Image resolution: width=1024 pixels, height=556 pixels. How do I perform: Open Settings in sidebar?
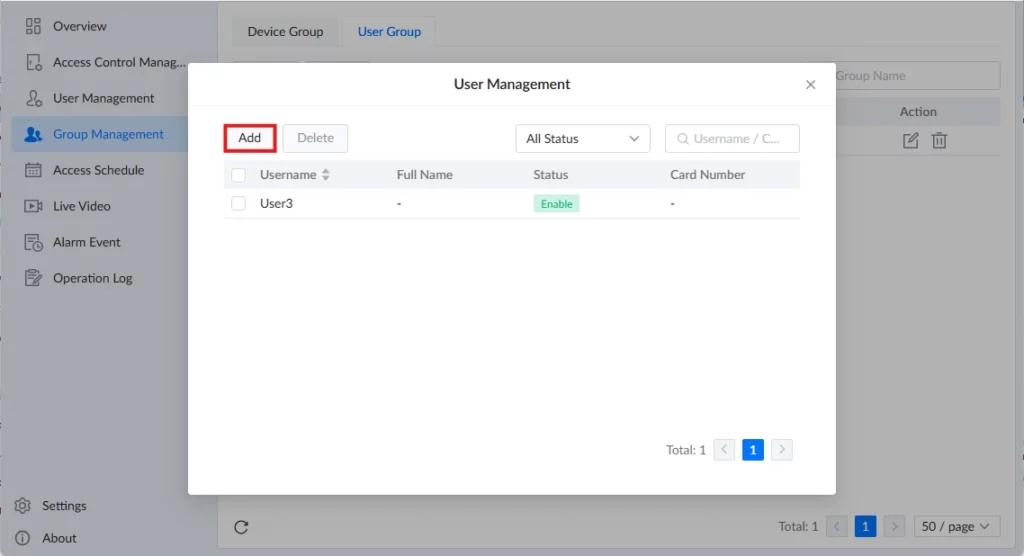[64, 506]
